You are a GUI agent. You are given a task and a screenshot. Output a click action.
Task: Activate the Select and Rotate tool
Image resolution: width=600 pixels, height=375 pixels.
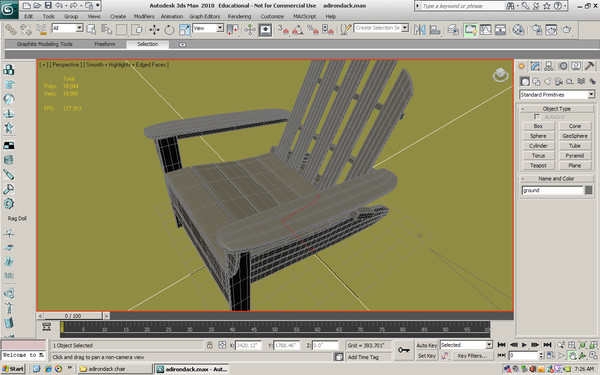point(169,30)
